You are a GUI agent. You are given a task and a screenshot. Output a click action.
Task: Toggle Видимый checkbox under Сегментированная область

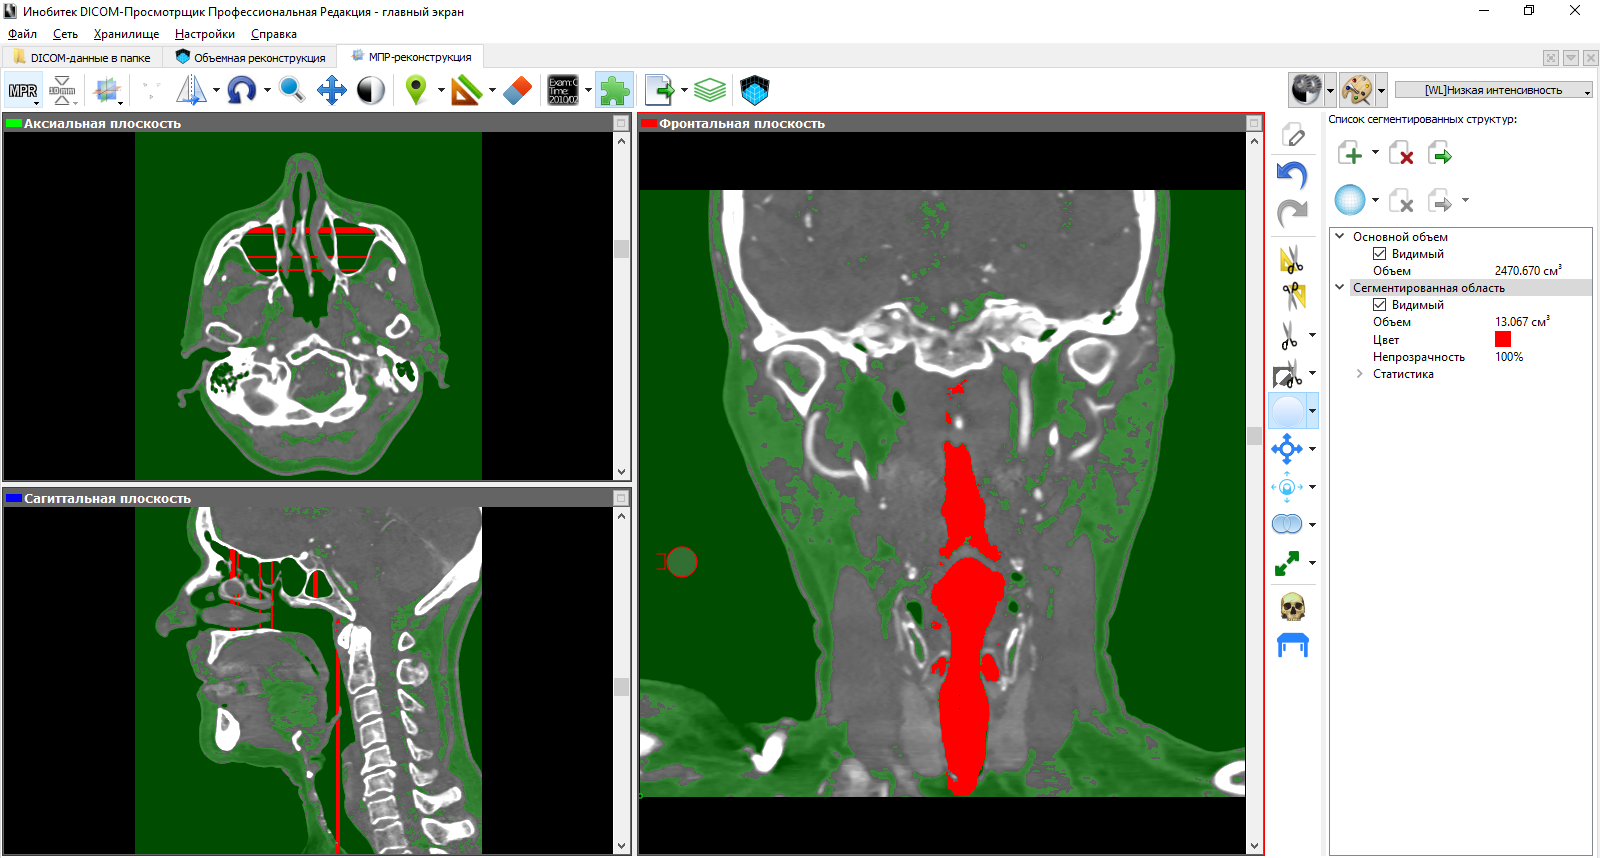1379,305
